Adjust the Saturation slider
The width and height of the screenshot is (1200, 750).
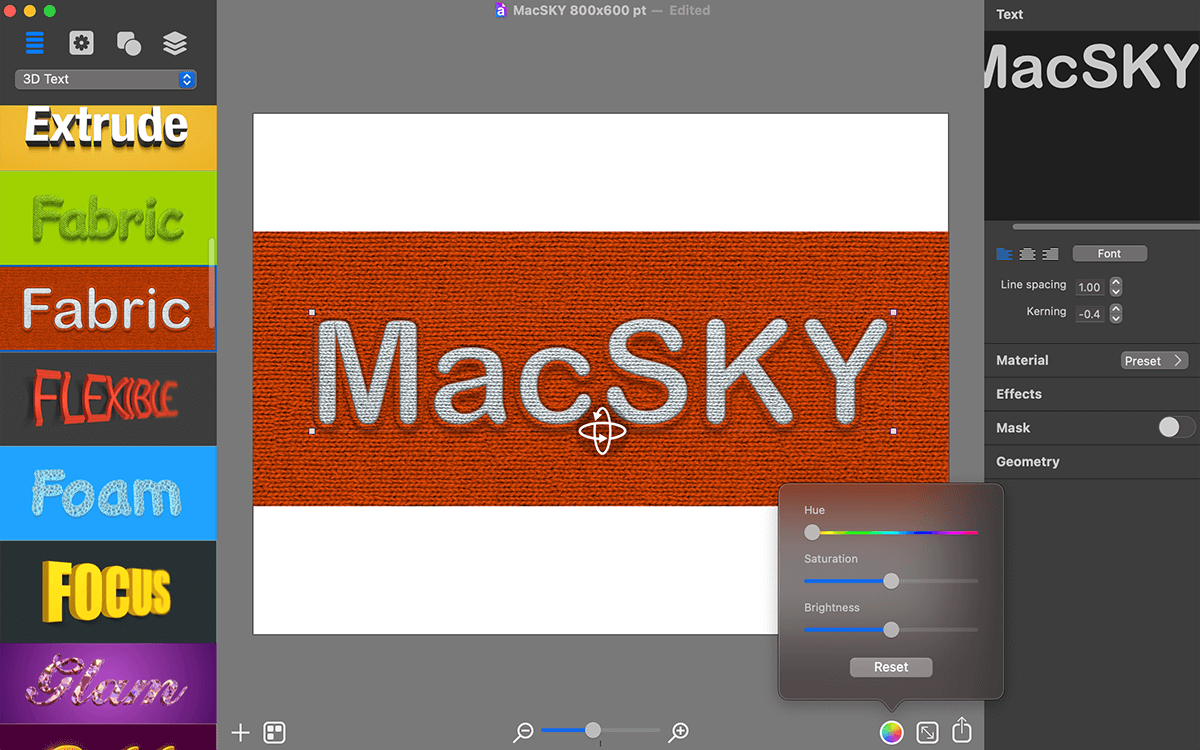coord(891,581)
